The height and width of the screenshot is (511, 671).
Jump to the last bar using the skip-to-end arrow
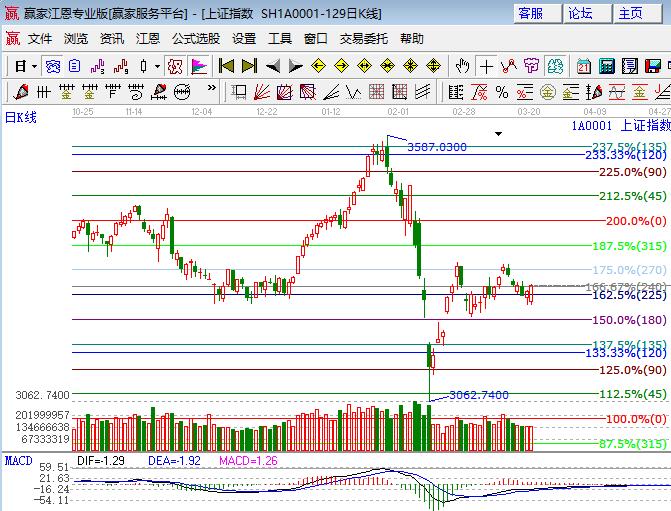pyautogui.click(x=249, y=66)
